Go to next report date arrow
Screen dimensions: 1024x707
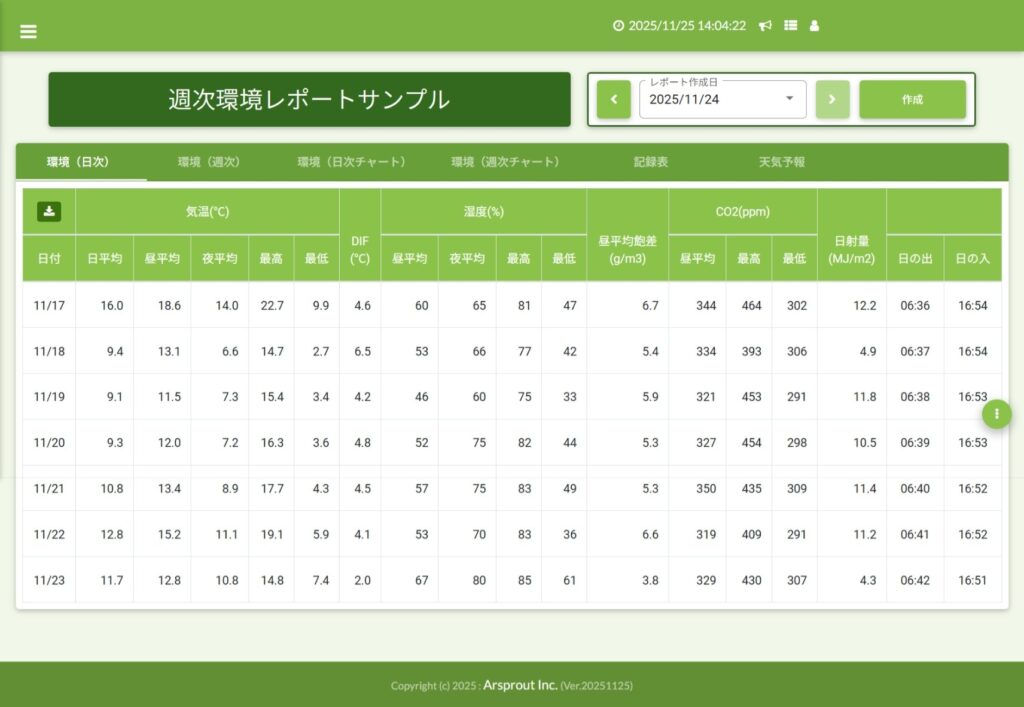[x=832, y=100]
